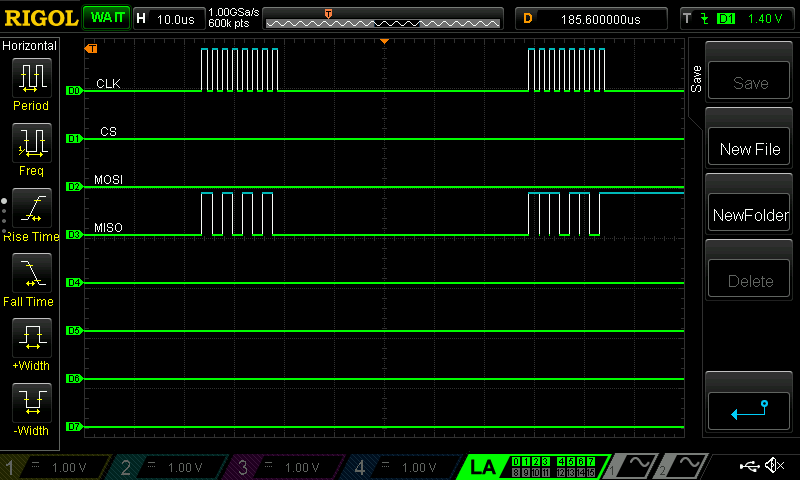Click the falling edge trigger icon

coord(705,19)
